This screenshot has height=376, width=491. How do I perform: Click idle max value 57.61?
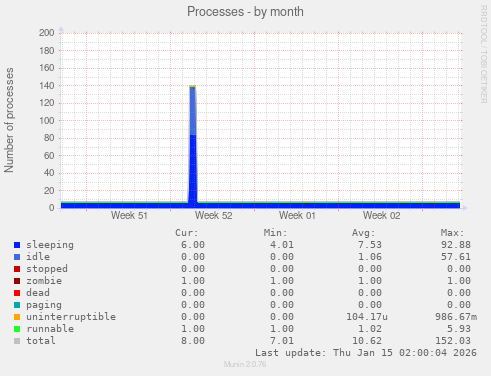tap(456, 257)
